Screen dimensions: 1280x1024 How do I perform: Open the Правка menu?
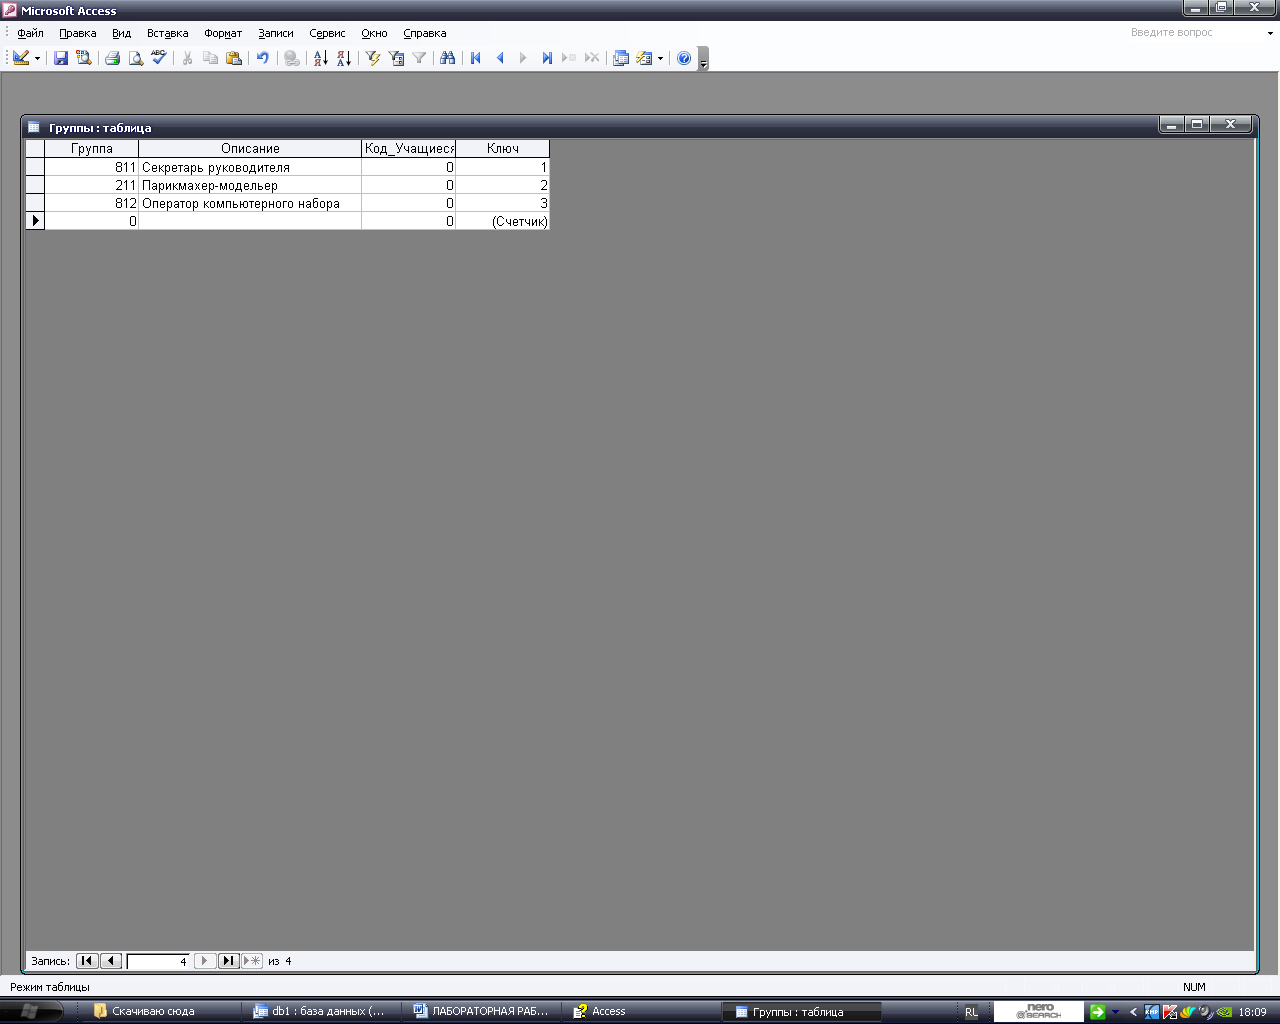click(78, 33)
